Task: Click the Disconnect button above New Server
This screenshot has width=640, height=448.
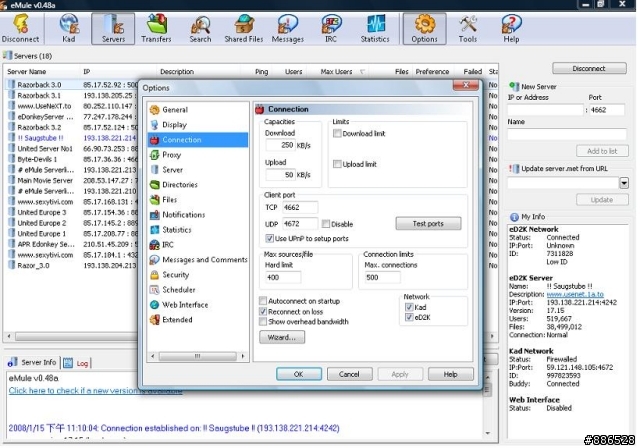Action: point(589,69)
